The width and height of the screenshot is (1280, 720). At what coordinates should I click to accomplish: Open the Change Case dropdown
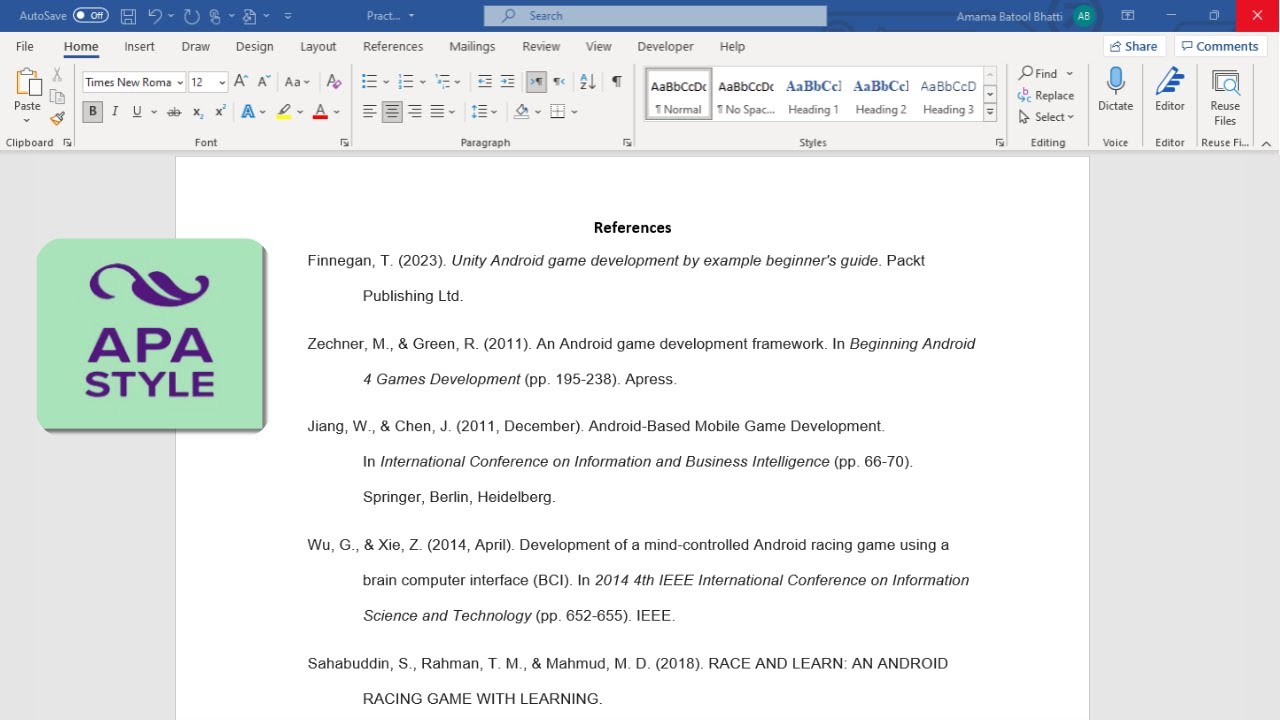click(297, 82)
